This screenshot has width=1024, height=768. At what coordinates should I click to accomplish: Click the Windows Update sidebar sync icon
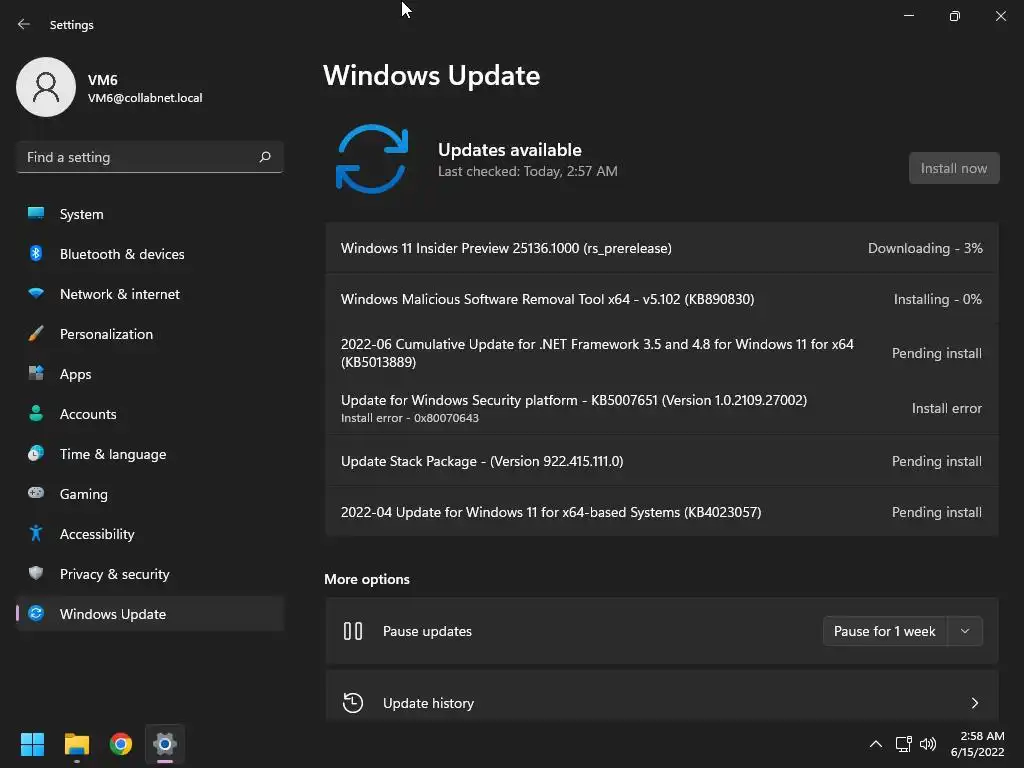coord(36,613)
